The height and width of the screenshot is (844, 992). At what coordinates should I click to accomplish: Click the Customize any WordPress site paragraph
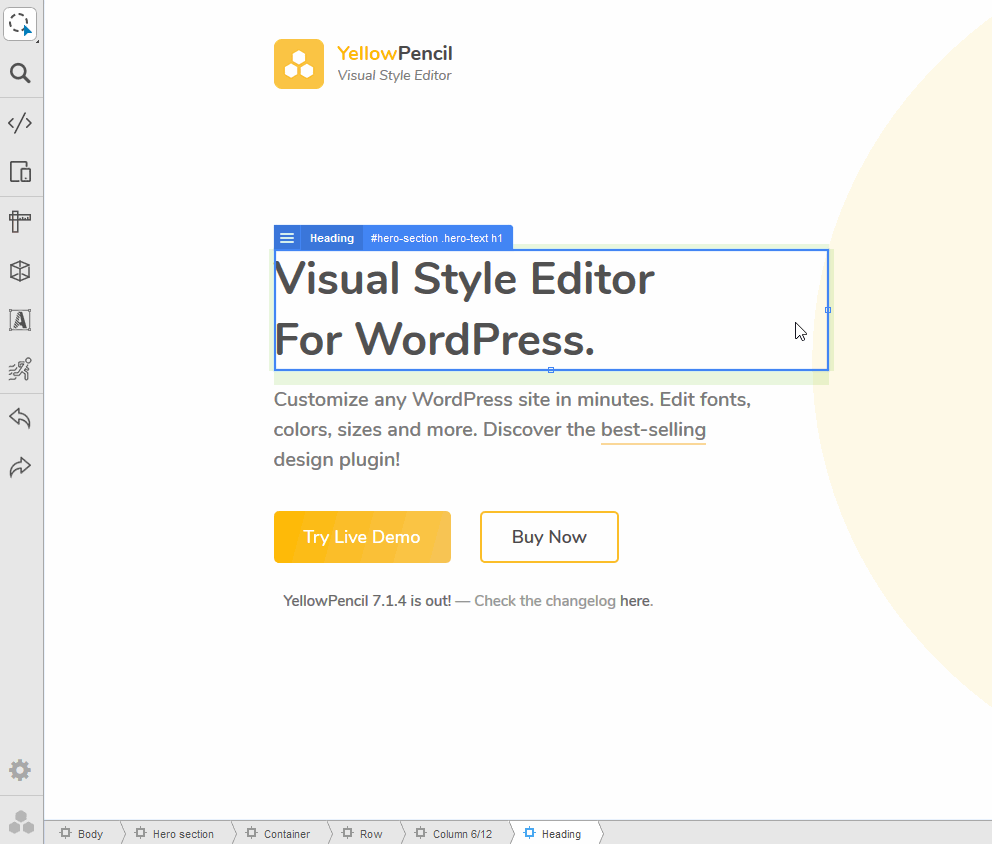click(x=512, y=430)
